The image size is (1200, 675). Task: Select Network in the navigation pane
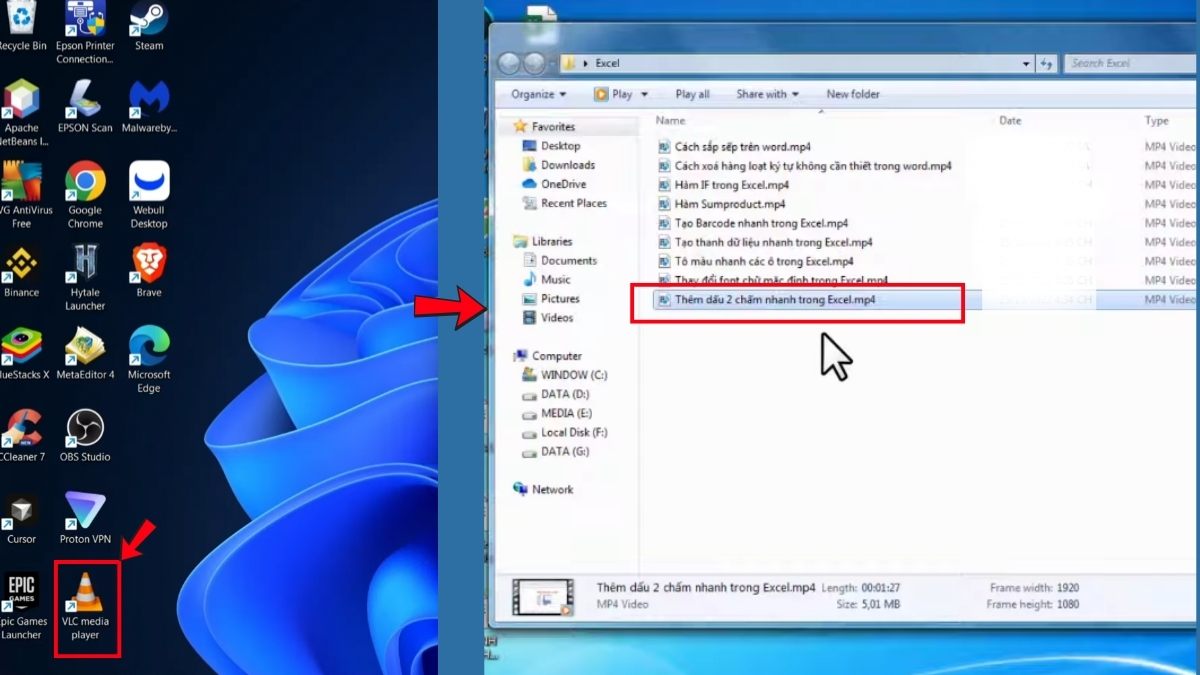[543, 489]
